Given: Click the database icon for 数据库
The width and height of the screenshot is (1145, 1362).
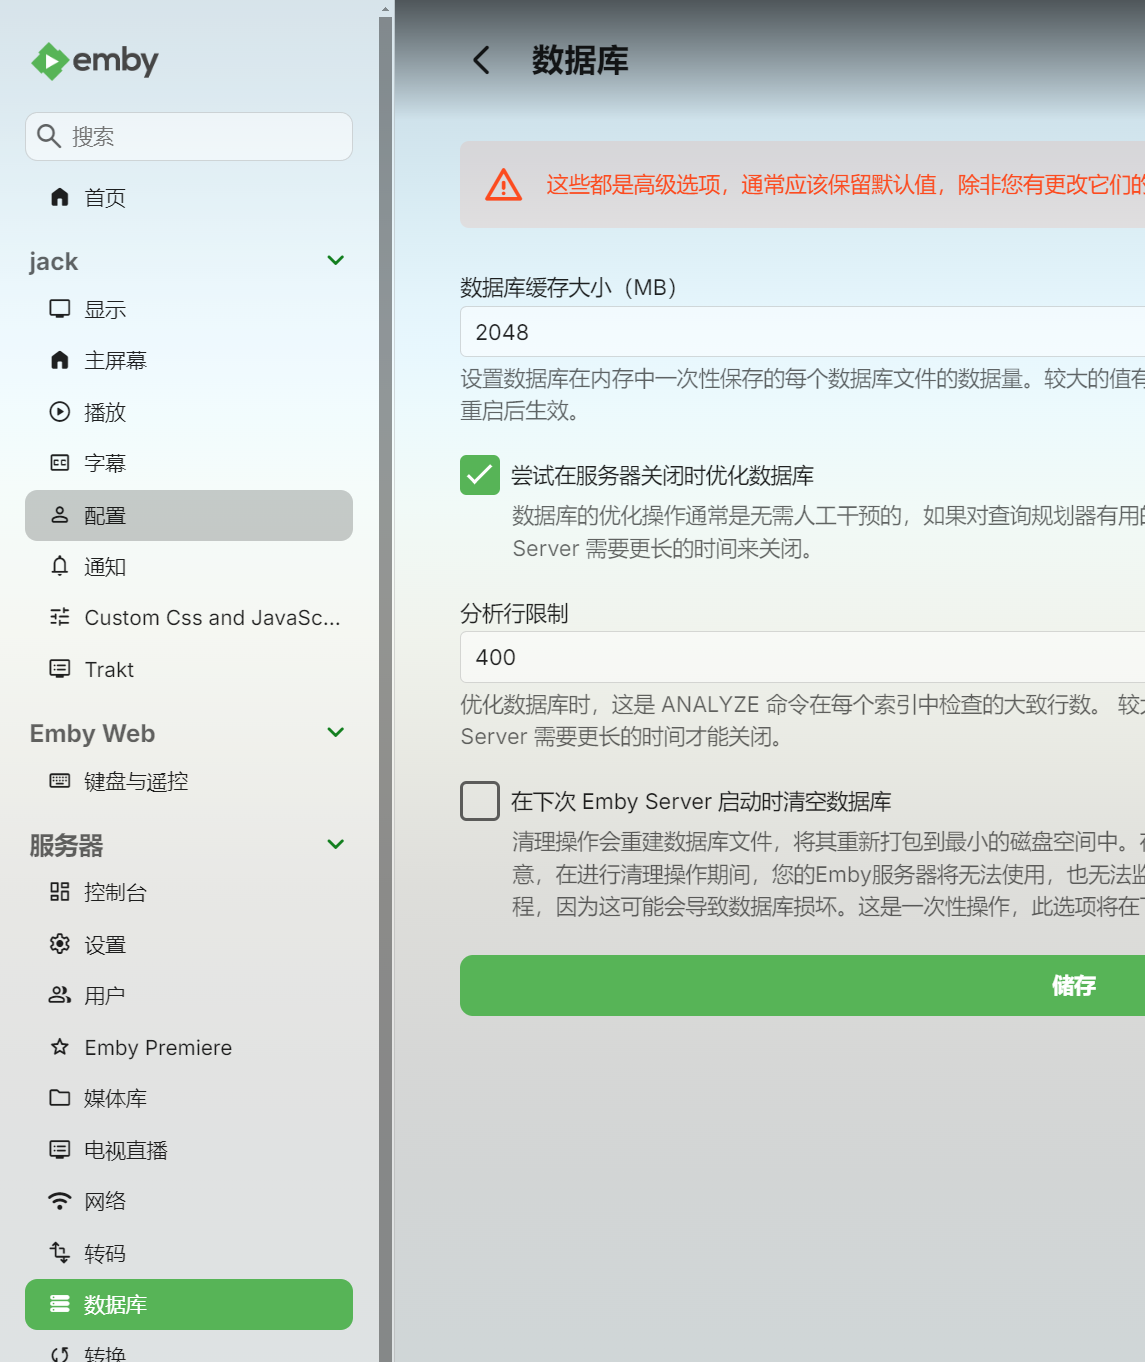Looking at the screenshot, I should [x=60, y=1304].
